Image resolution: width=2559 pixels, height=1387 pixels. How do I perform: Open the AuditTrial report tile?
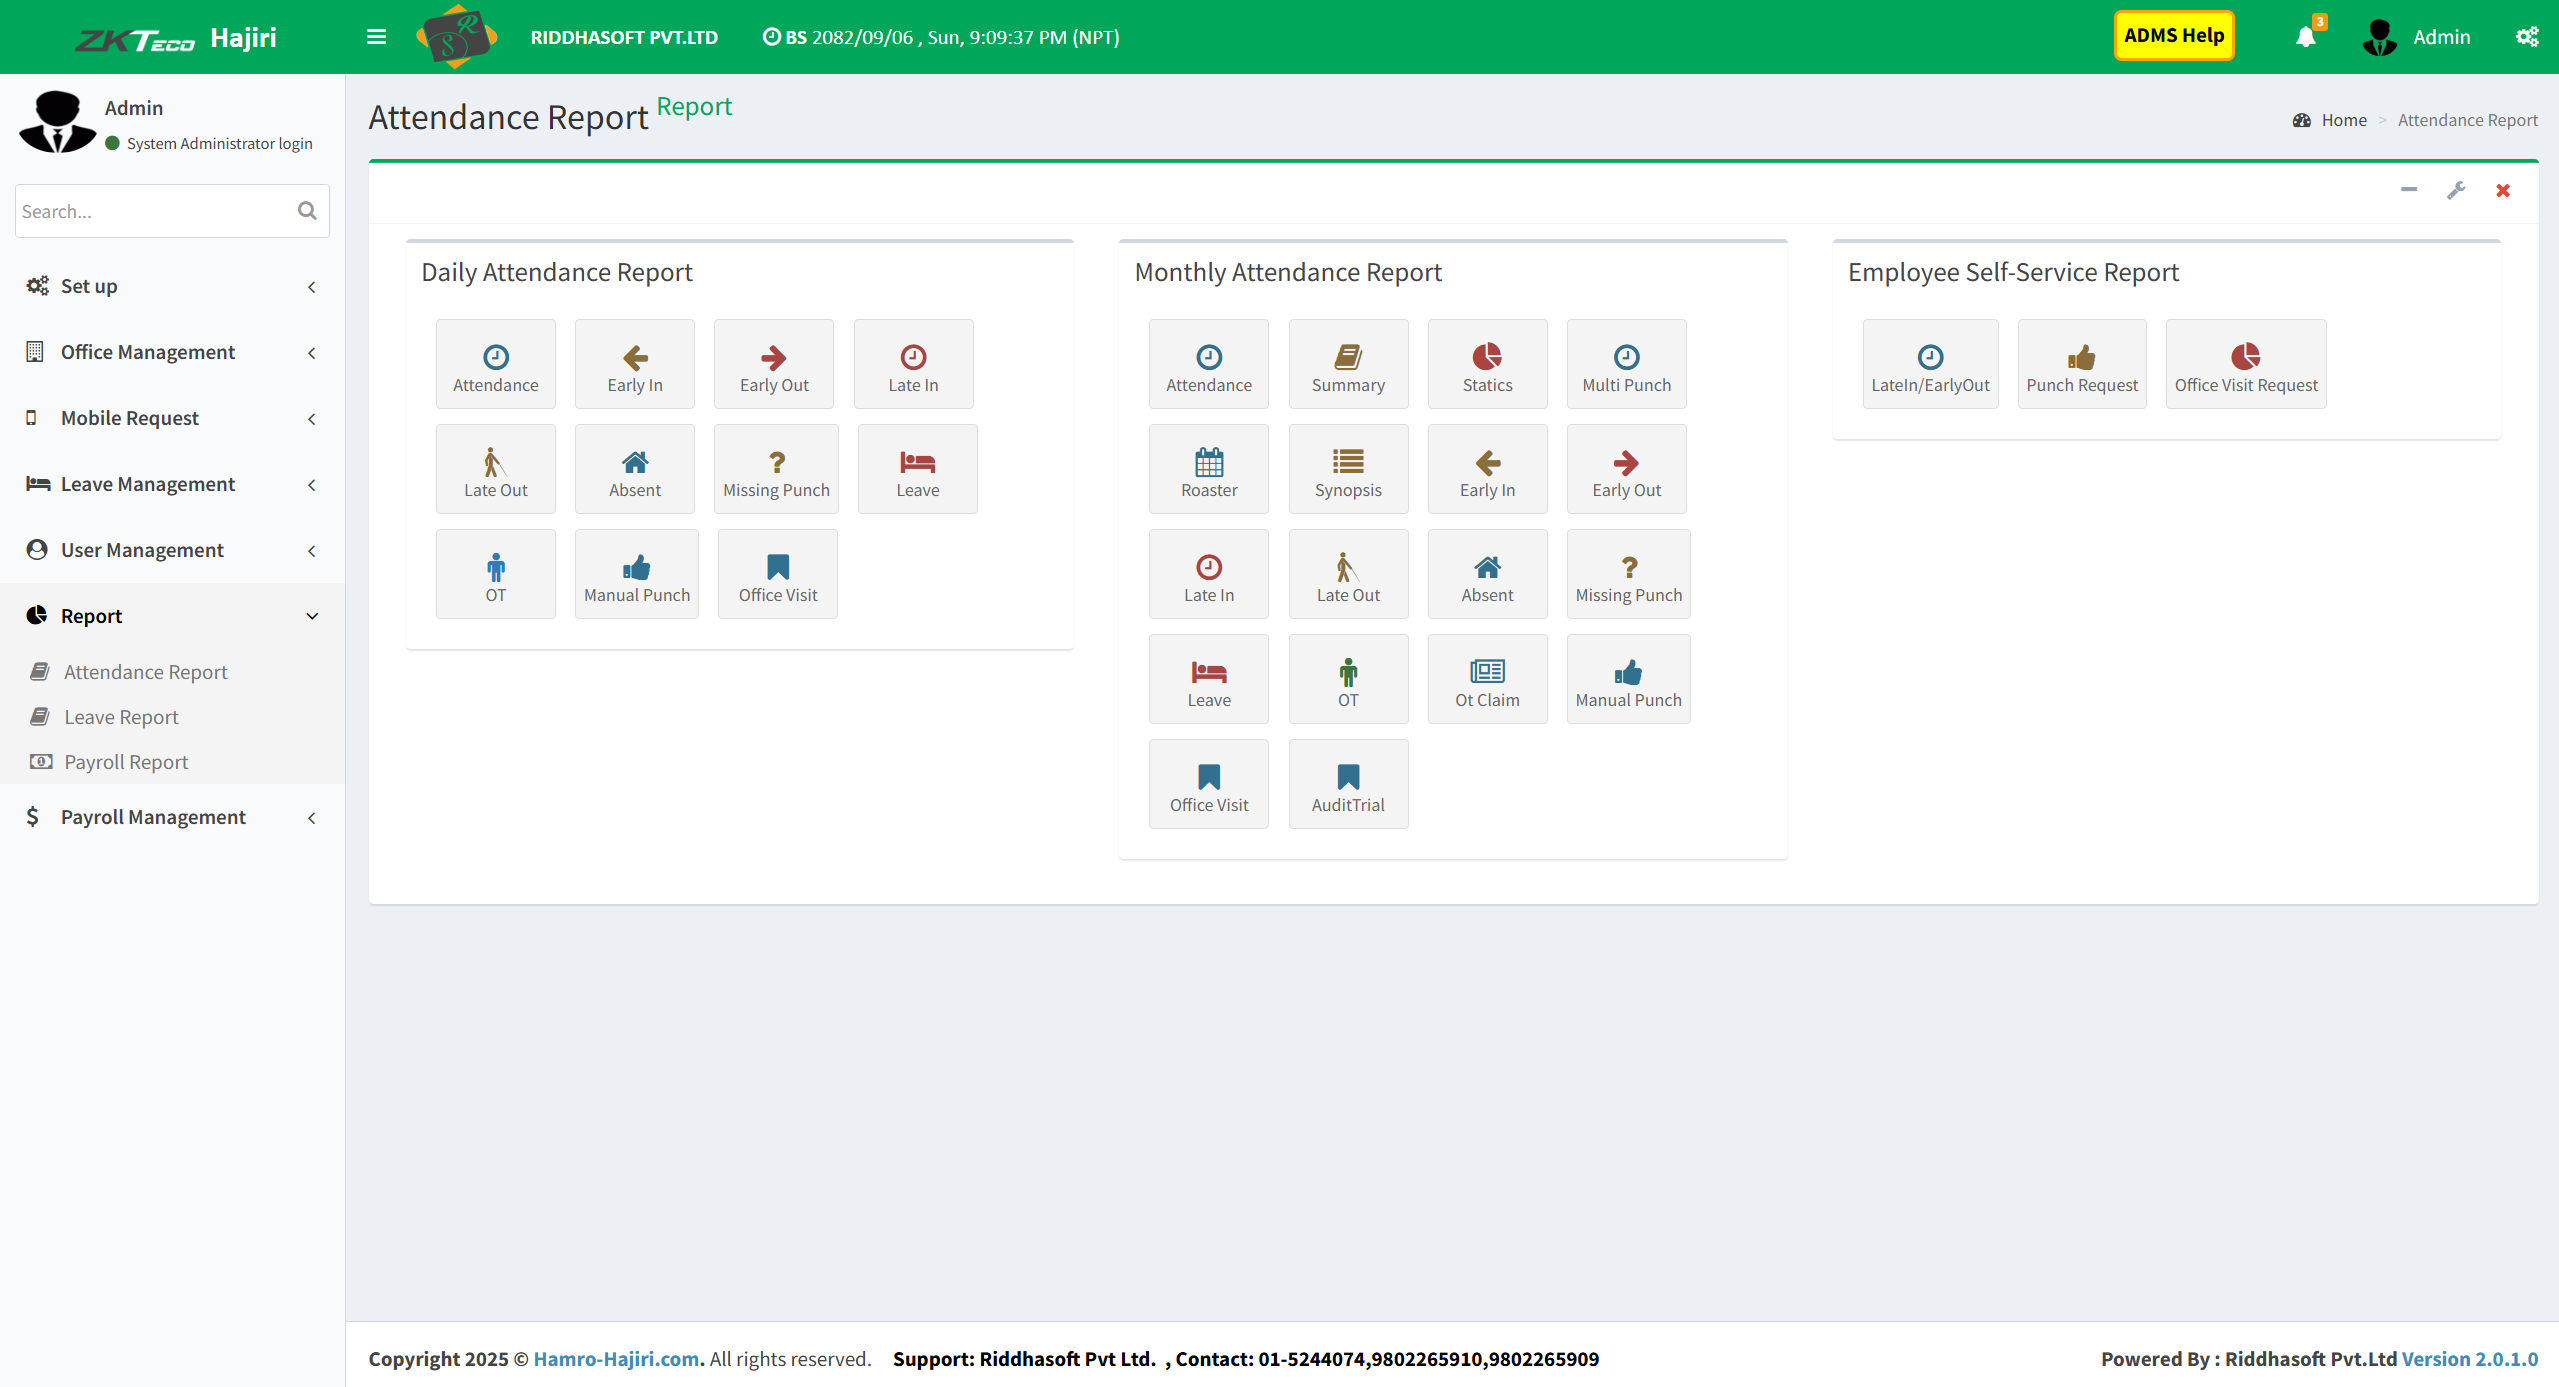click(1347, 786)
